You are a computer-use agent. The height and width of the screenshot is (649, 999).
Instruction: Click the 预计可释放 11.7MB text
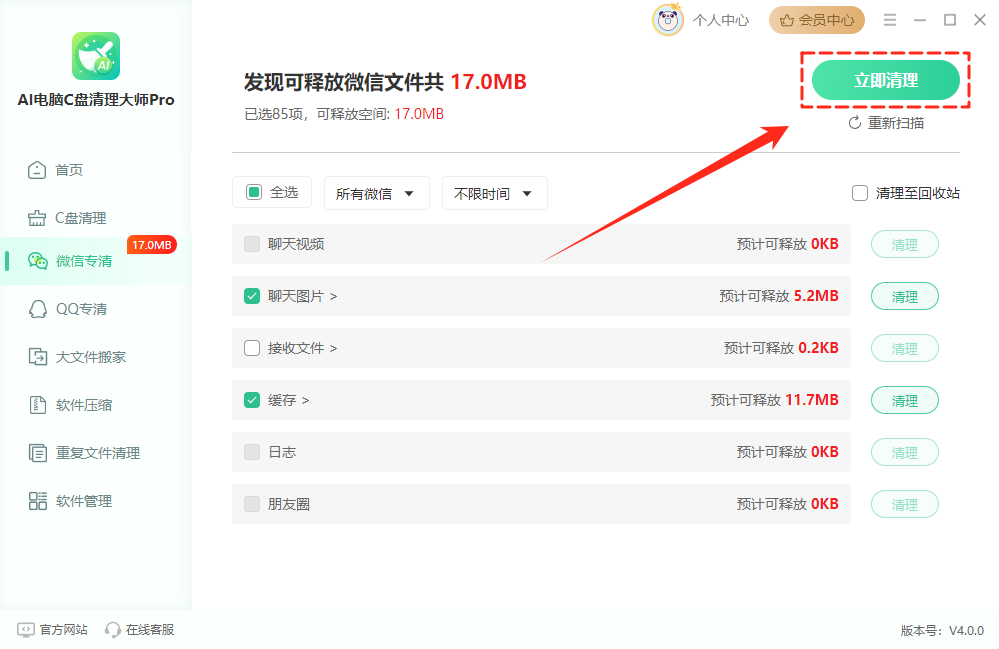[x=775, y=400]
